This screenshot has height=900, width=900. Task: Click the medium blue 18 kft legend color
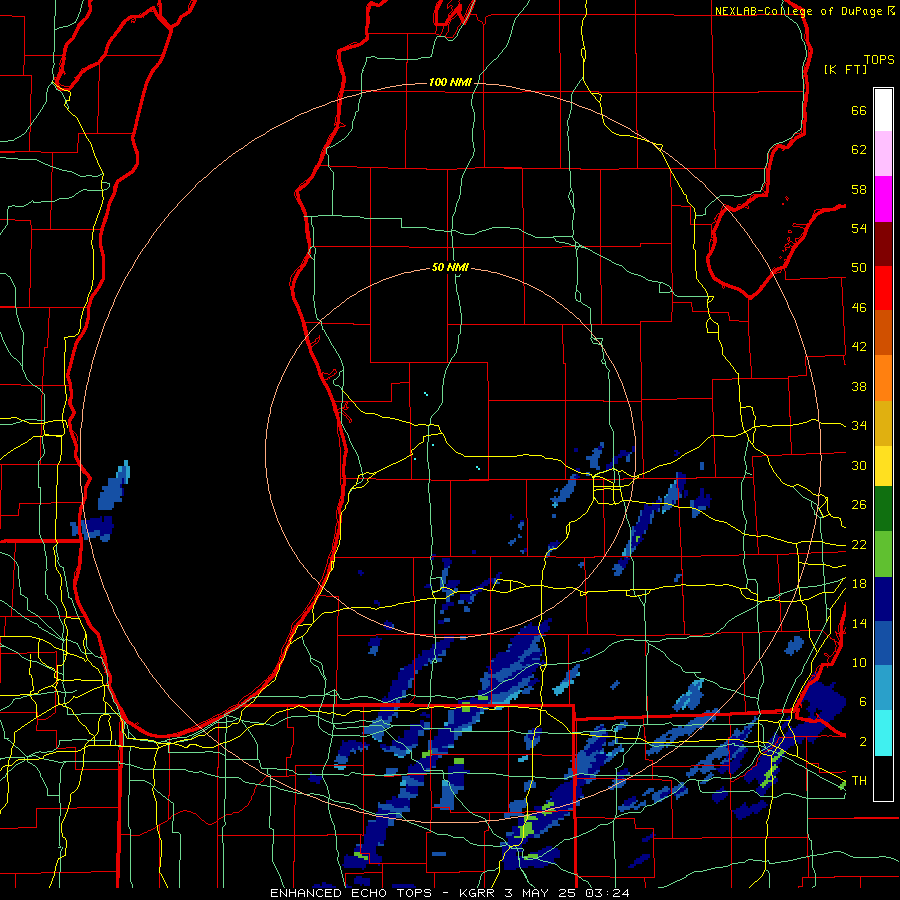click(883, 643)
